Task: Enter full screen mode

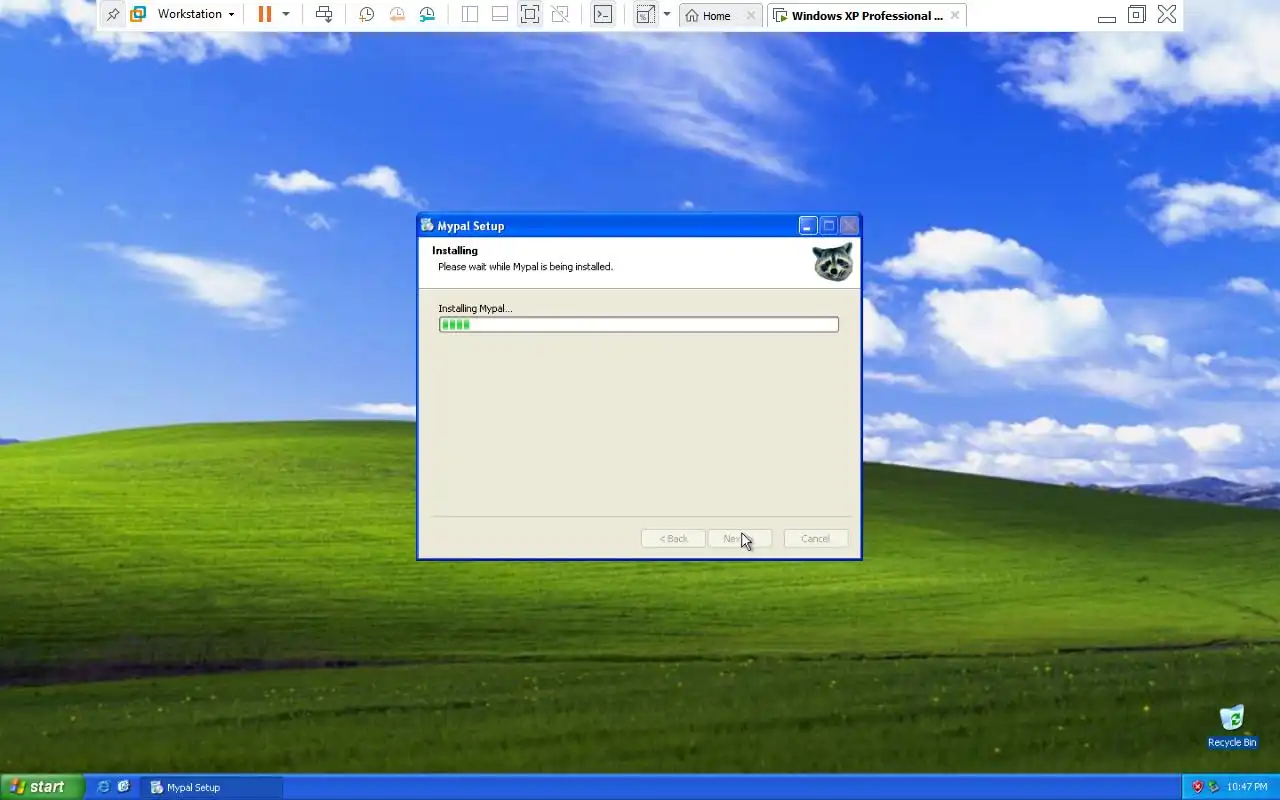Action: click(529, 15)
